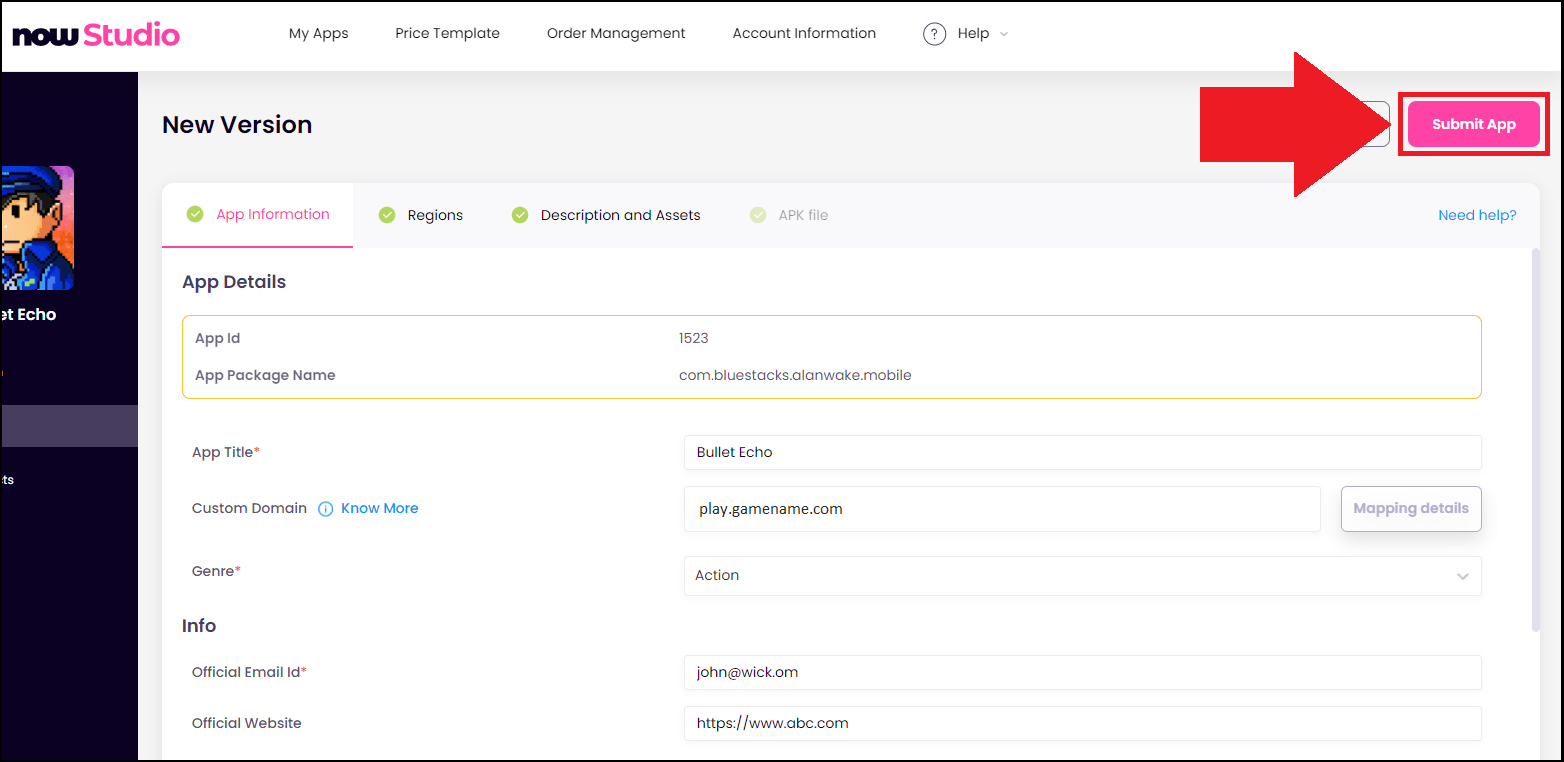Click the Help question mark icon
Image resolution: width=1564 pixels, height=762 pixels.
click(x=934, y=34)
